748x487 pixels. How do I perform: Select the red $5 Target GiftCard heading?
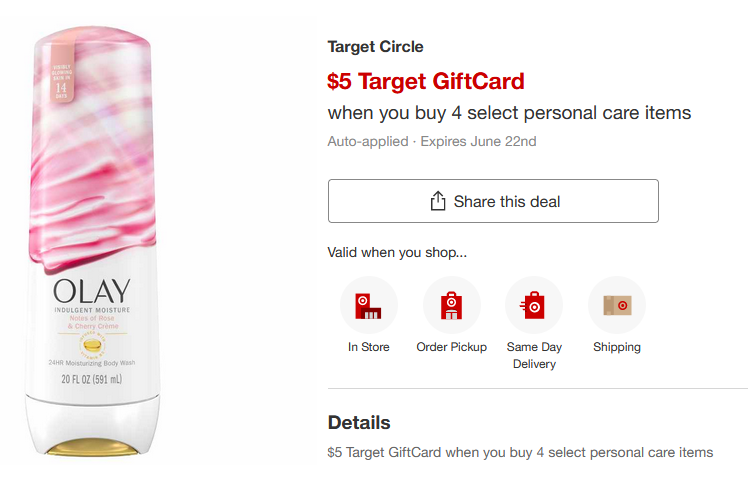[426, 81]
